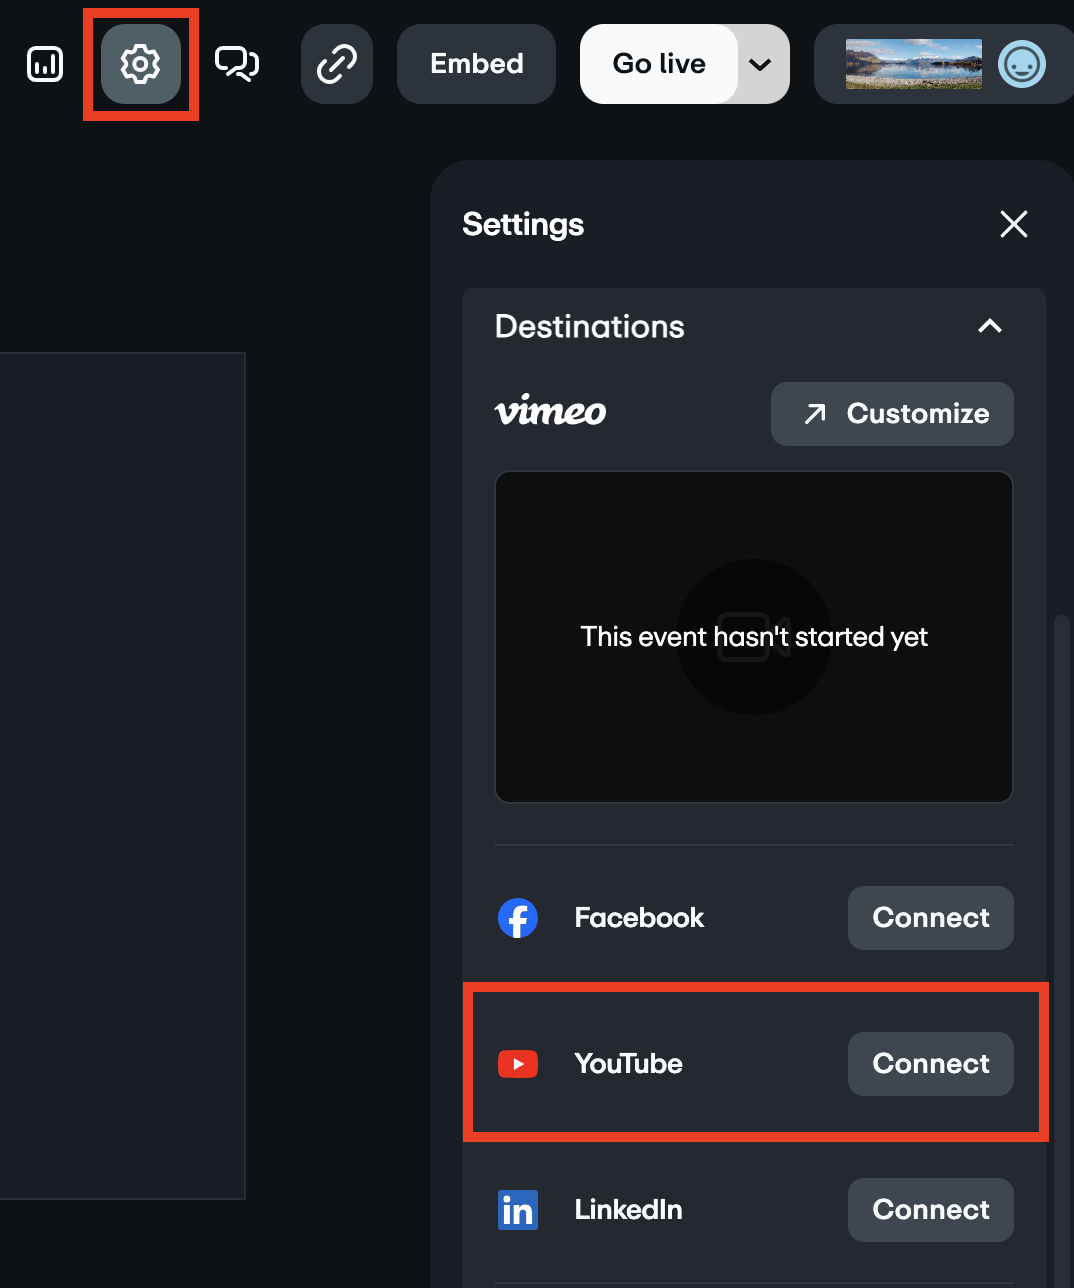Open the chat bubbles icon
Screen dimensions: 1074x1288
click(237, 64)
